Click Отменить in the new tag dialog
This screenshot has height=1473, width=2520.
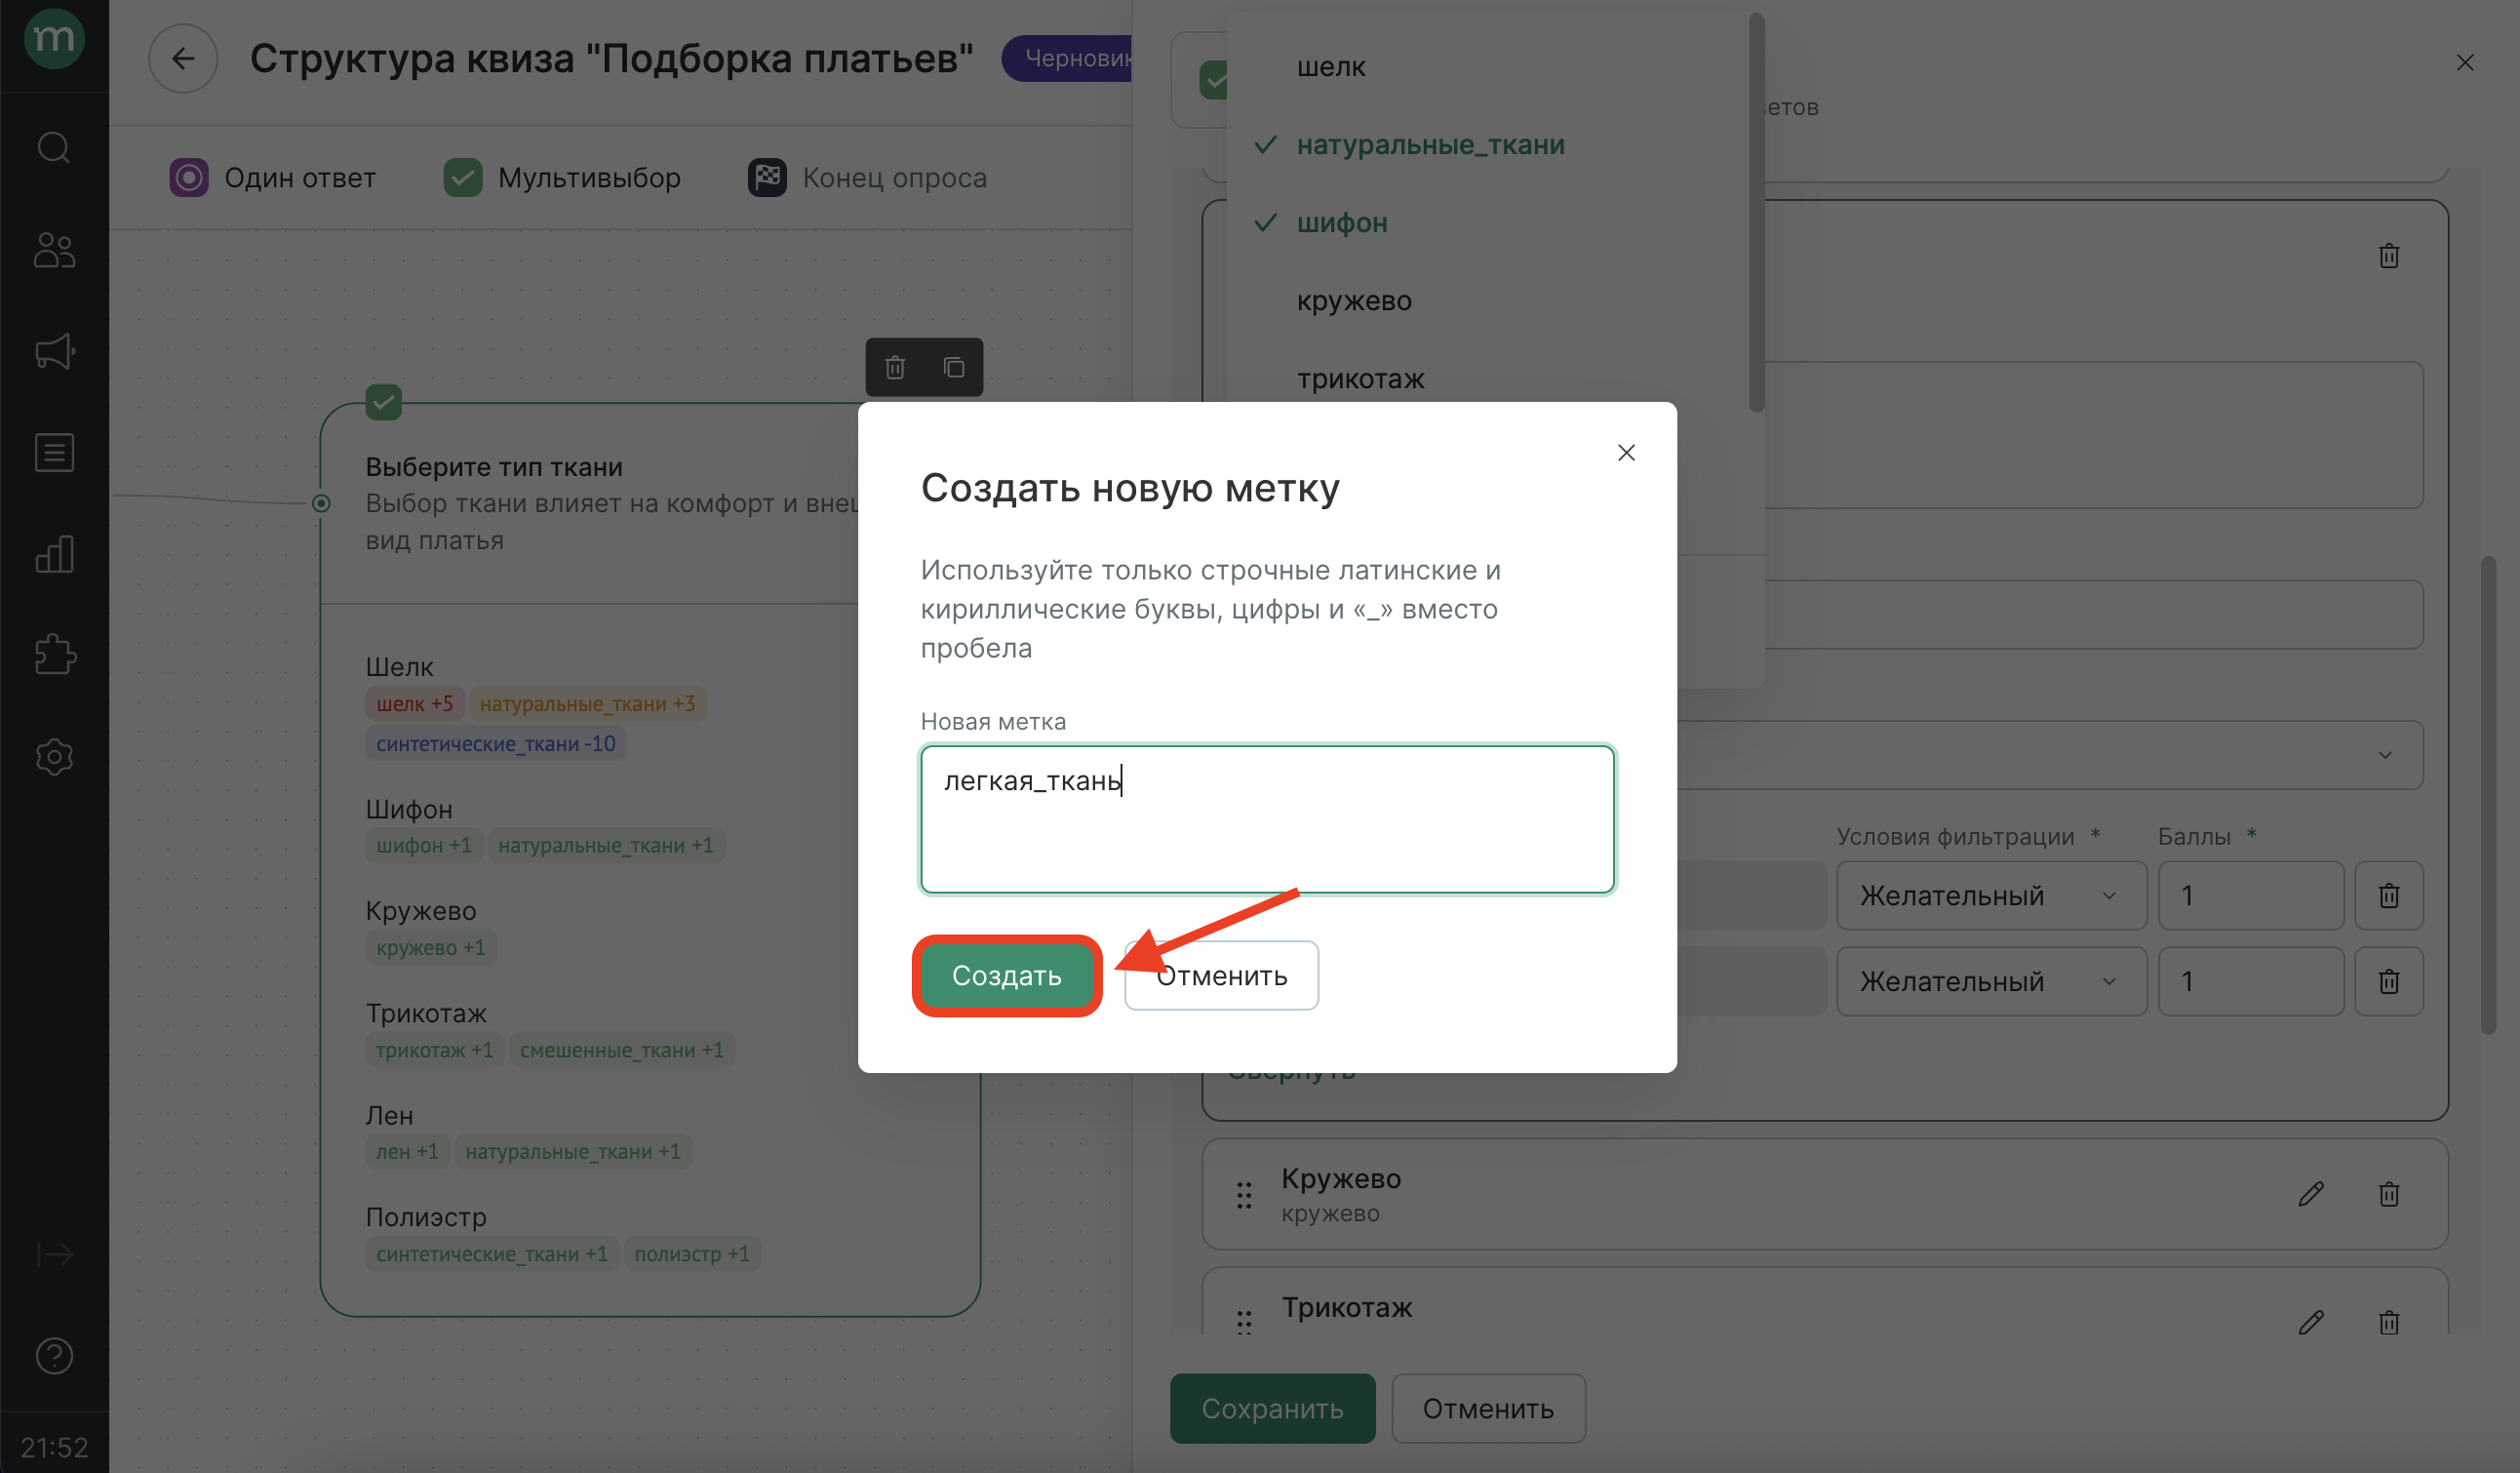[1221, 976]
